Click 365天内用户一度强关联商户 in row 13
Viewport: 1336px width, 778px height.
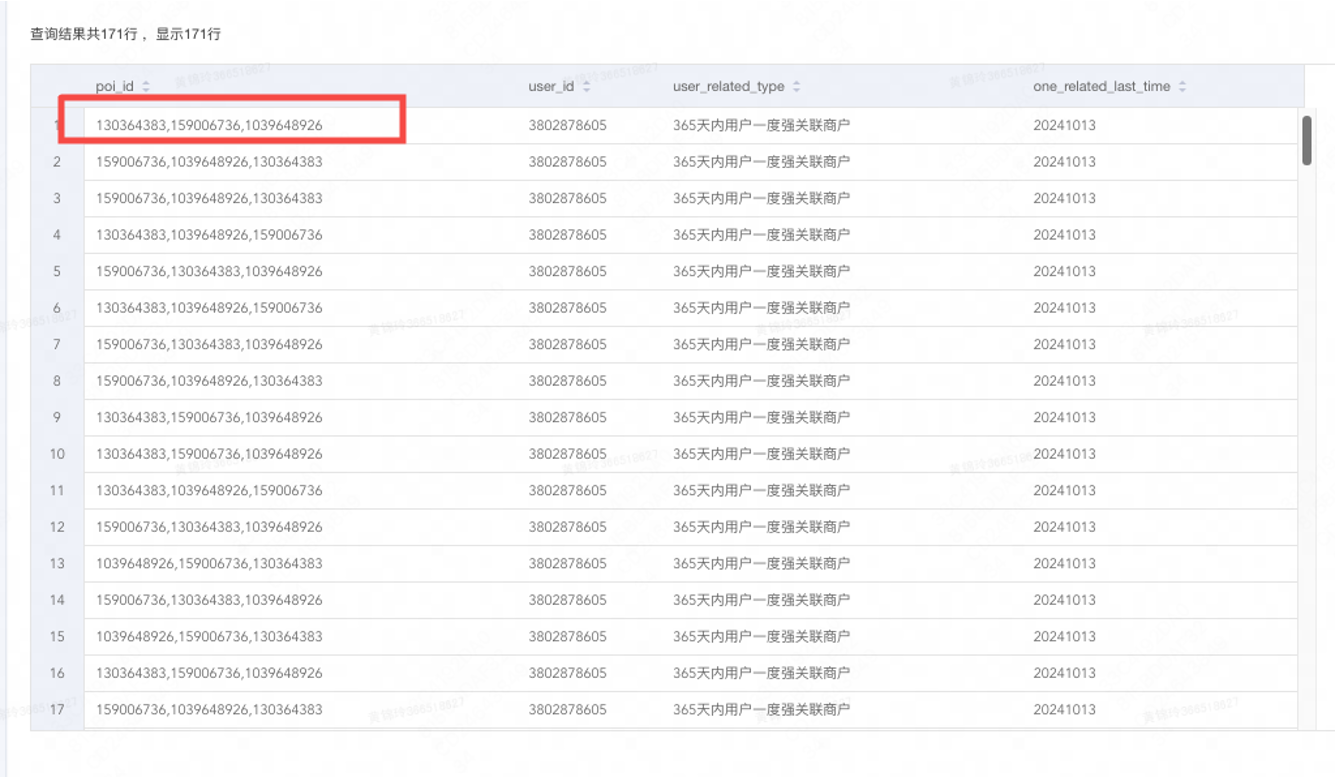tap(761, 563)
